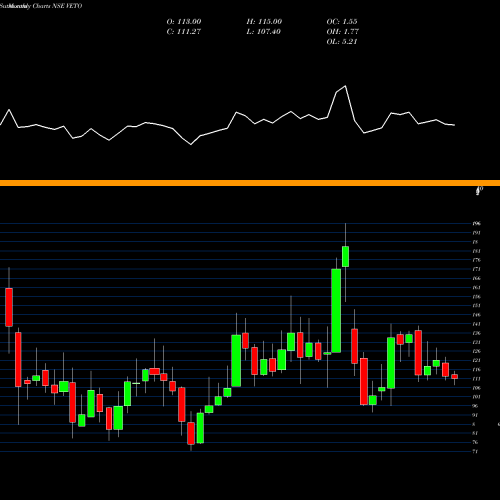This screenshot has height=500, width=500.
Task: Select the first large red candlestick on left
Action: click(9, 307)
